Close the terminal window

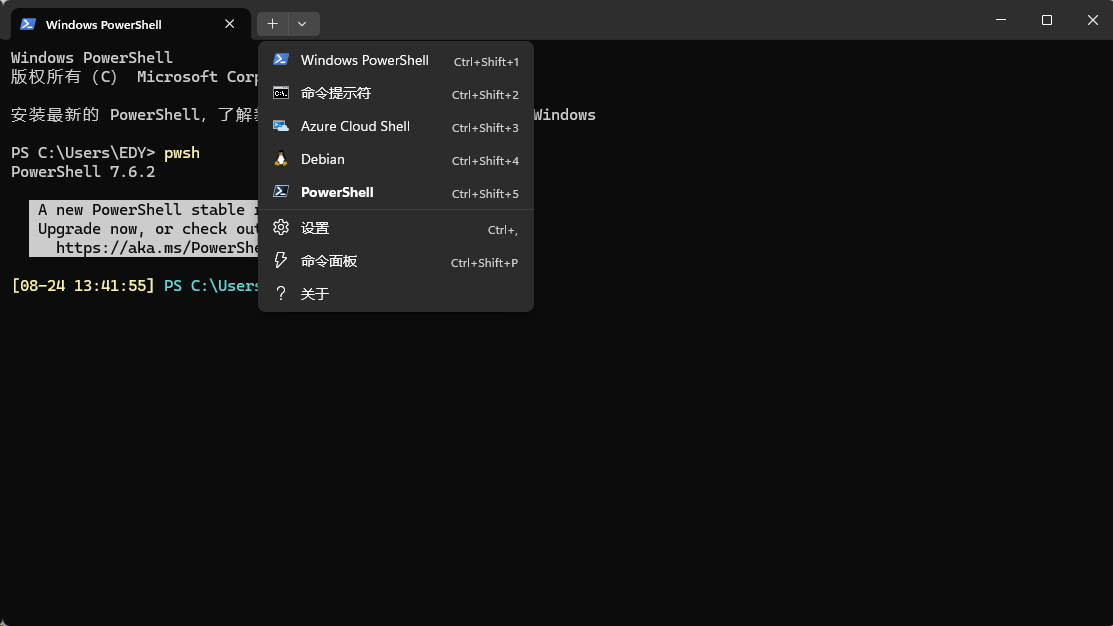click(1092, 20)
